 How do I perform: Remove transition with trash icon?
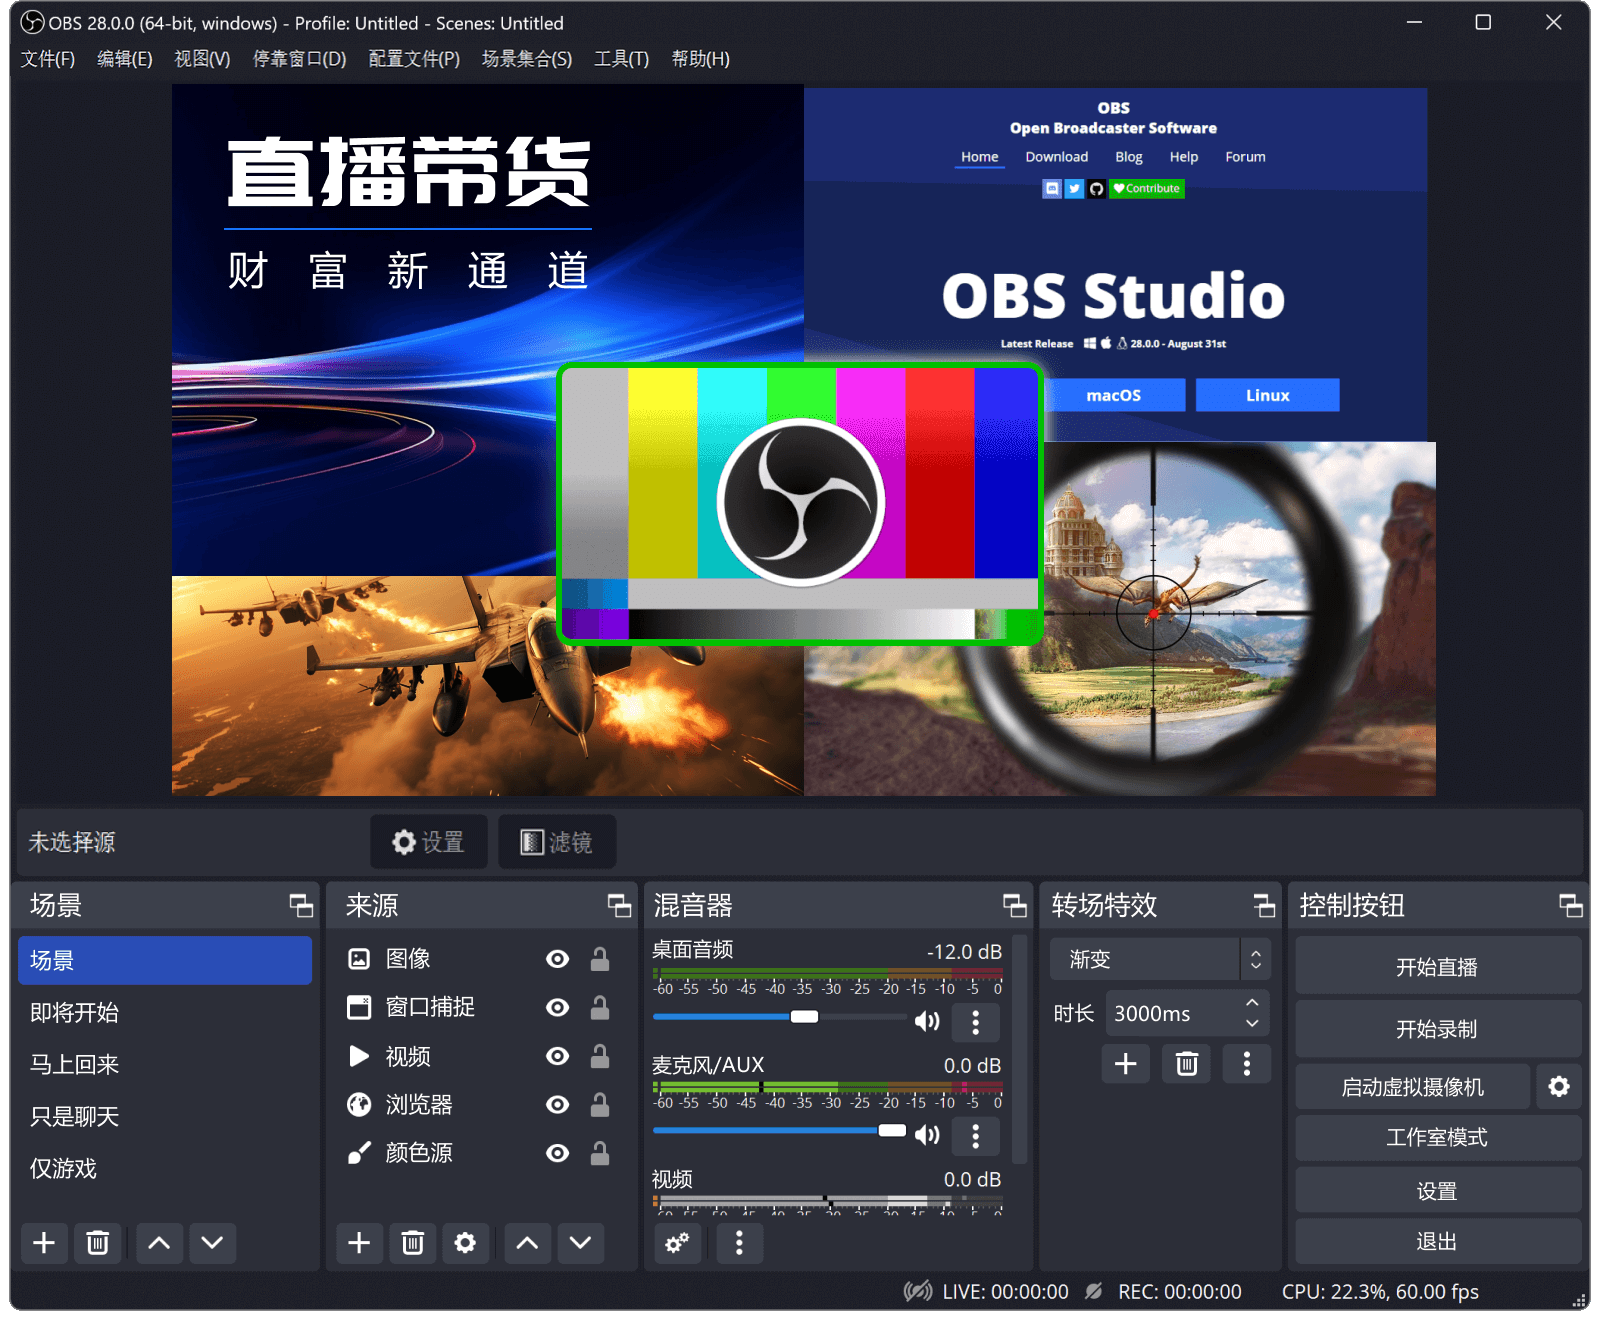(x=1187, y=1063)
